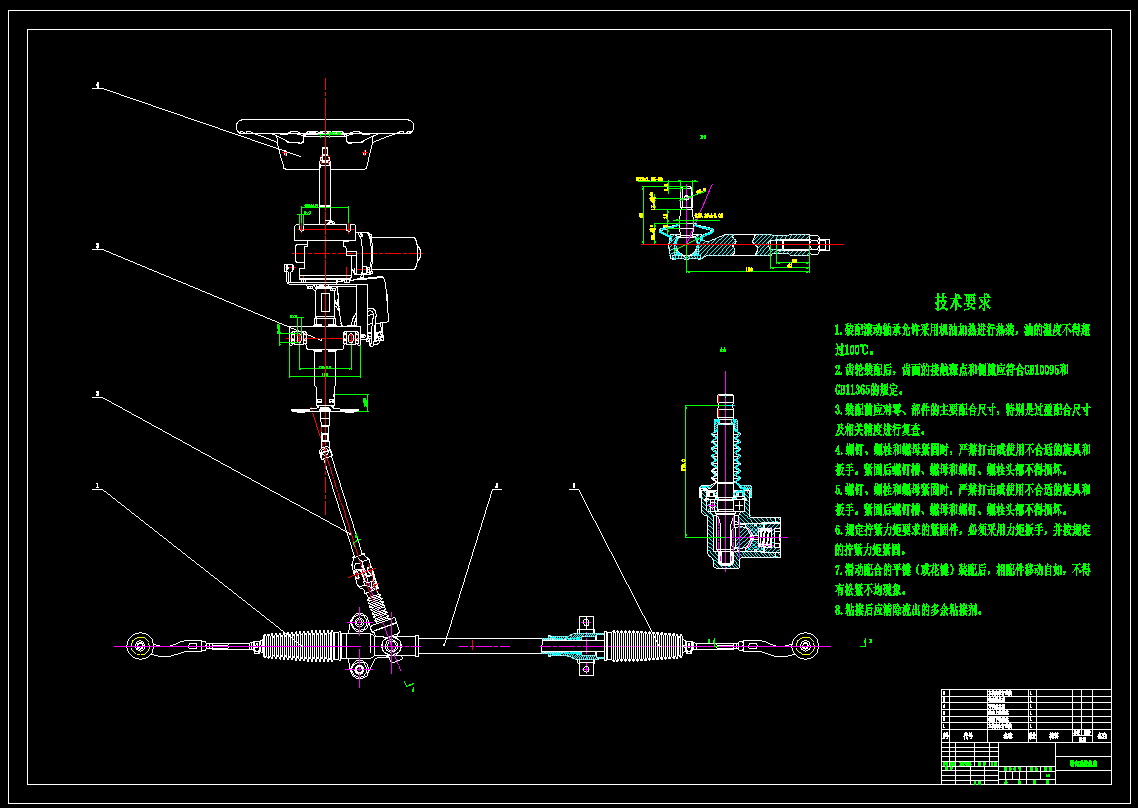Click requirement '8.粘接后应清除流出的多余粘接剂。'
The image size is (1138, 808).
point(909,610)
